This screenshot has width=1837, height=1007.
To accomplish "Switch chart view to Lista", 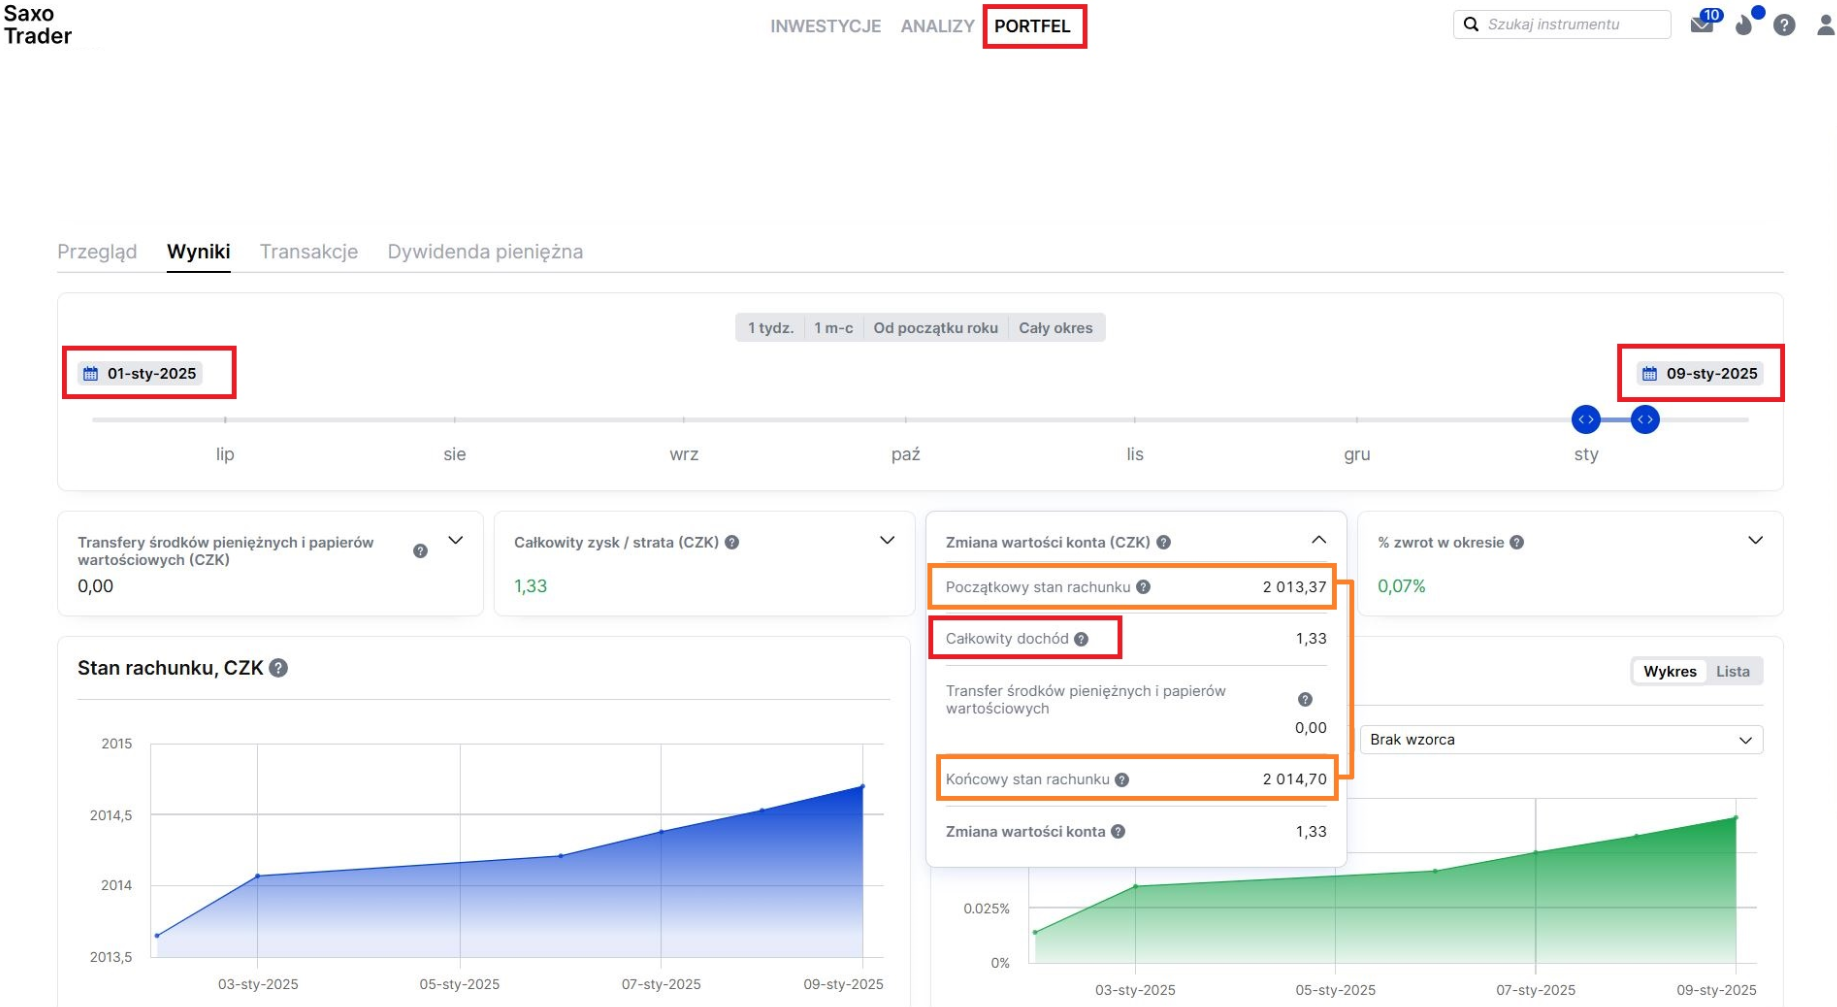I will [1733, 671].
